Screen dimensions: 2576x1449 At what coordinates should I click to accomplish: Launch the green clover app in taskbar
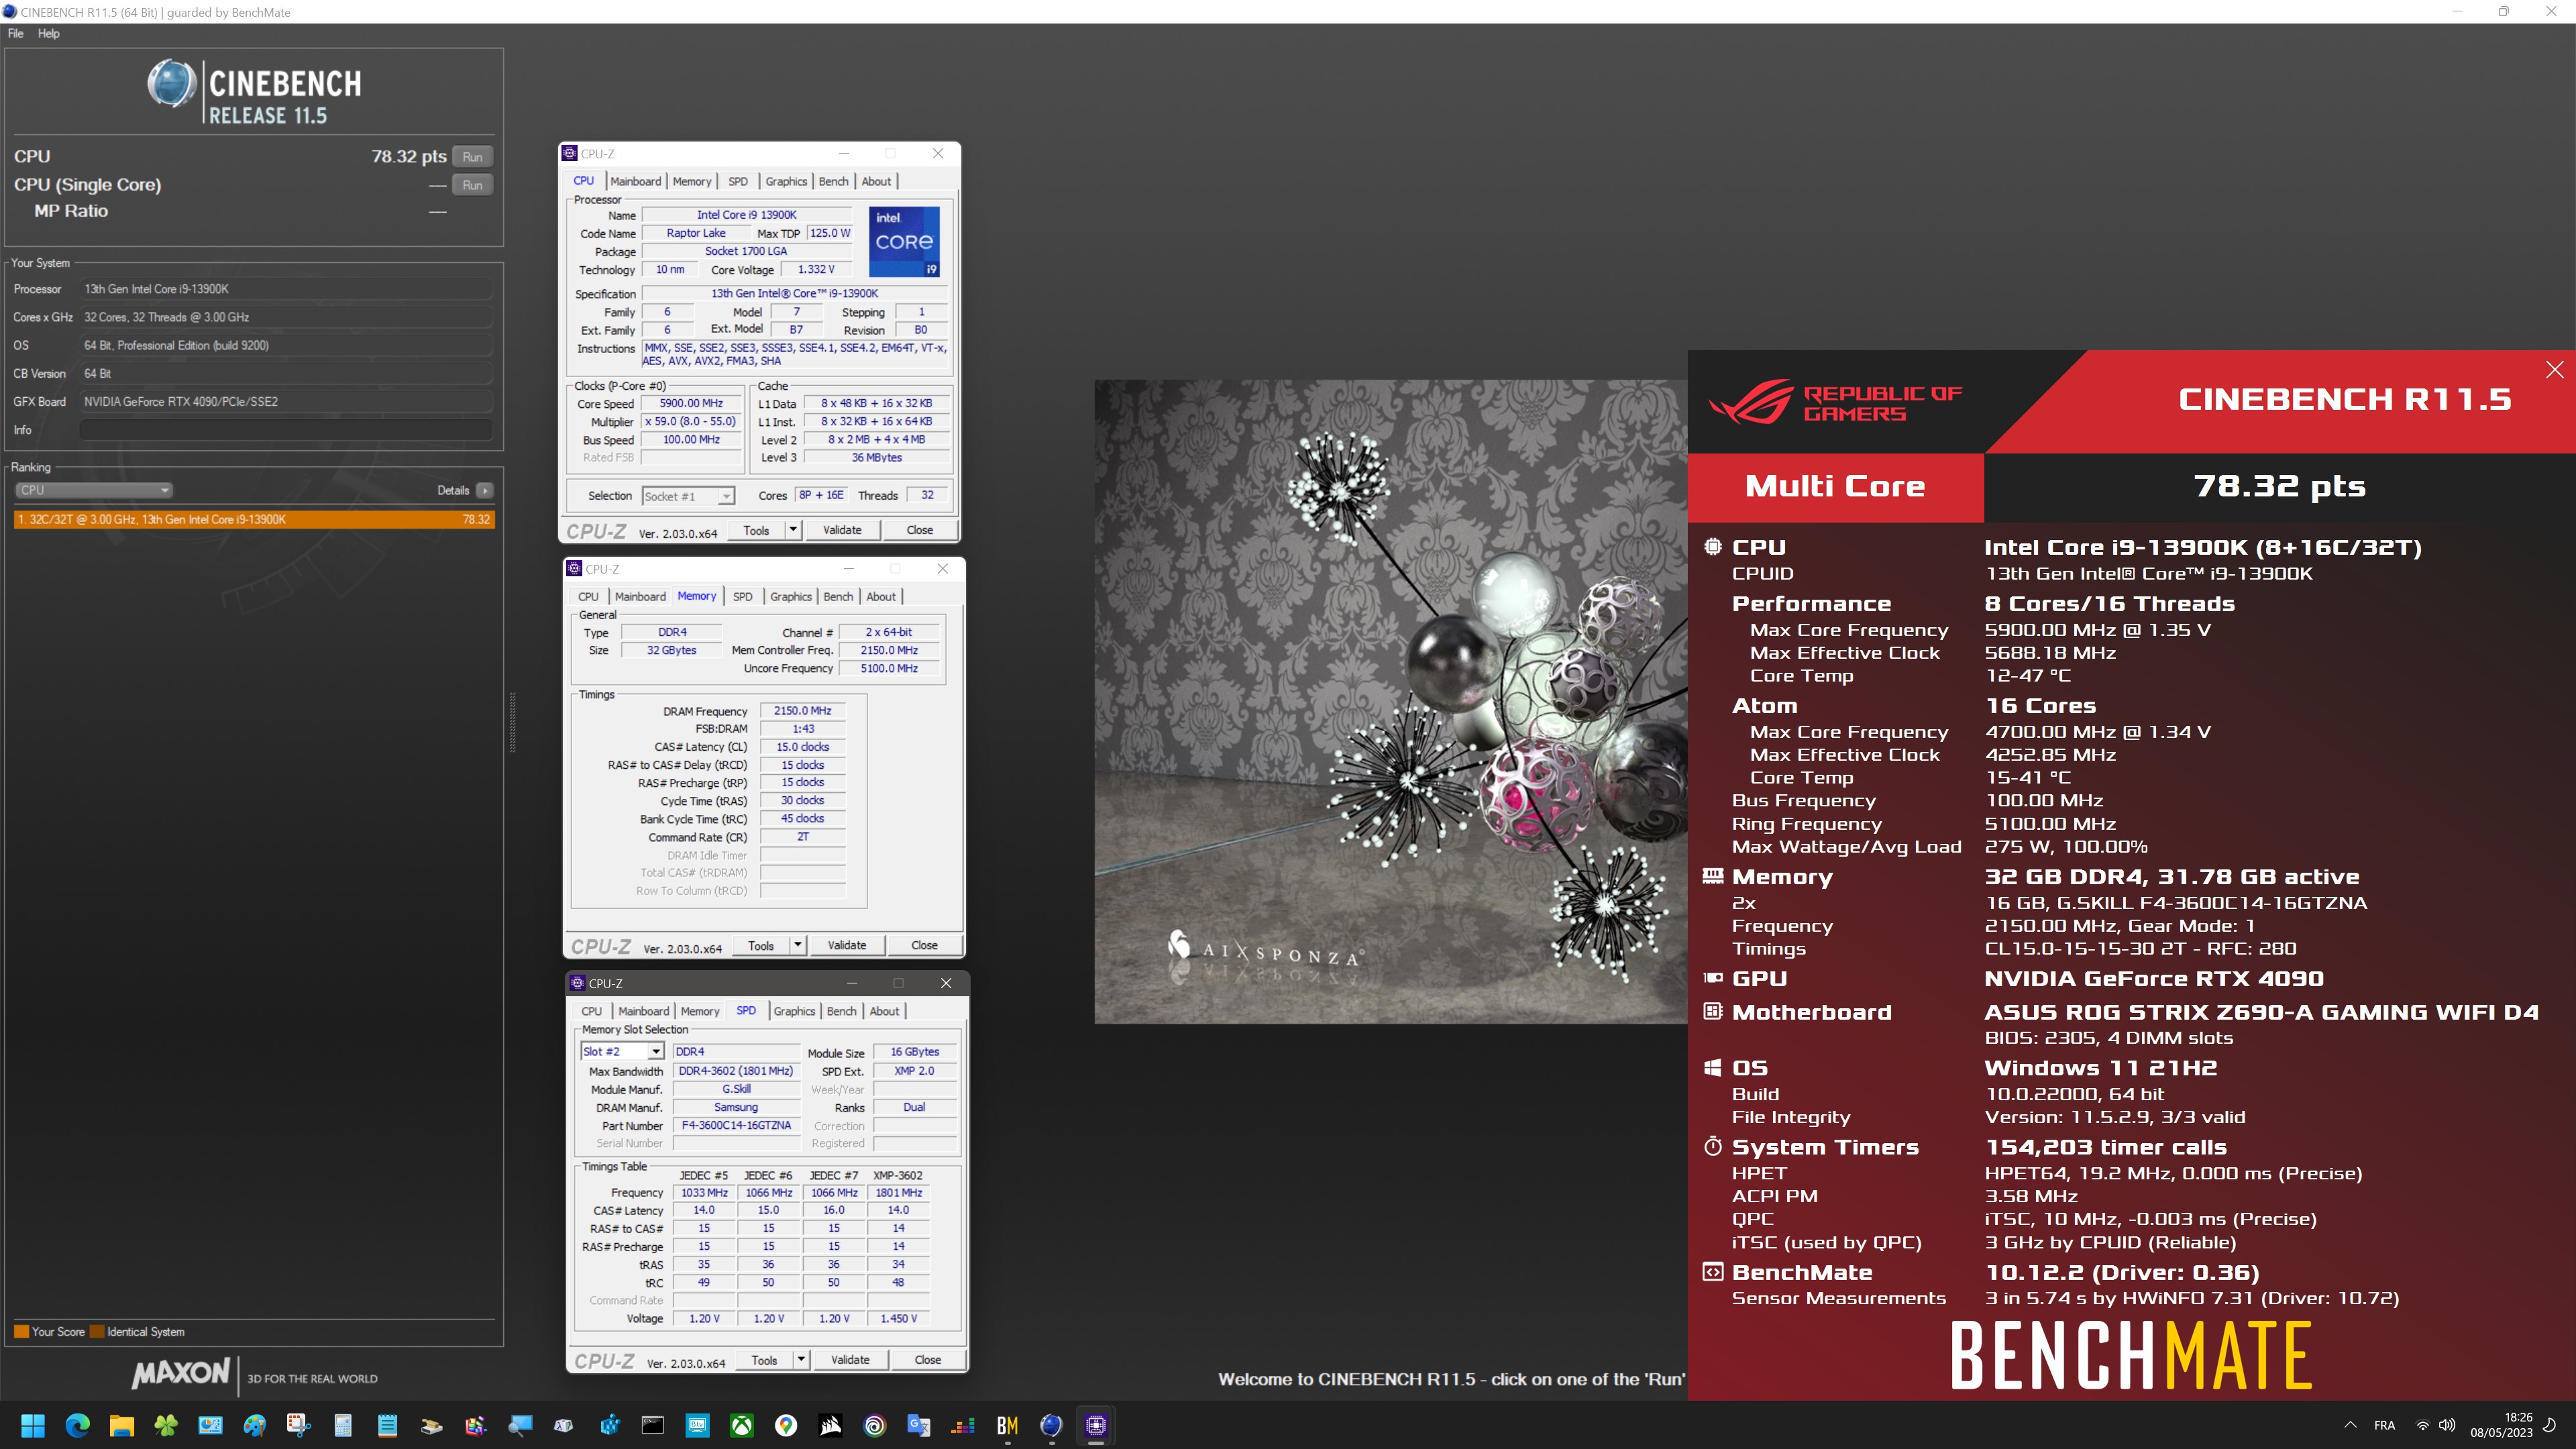[x=166, y=1425]
